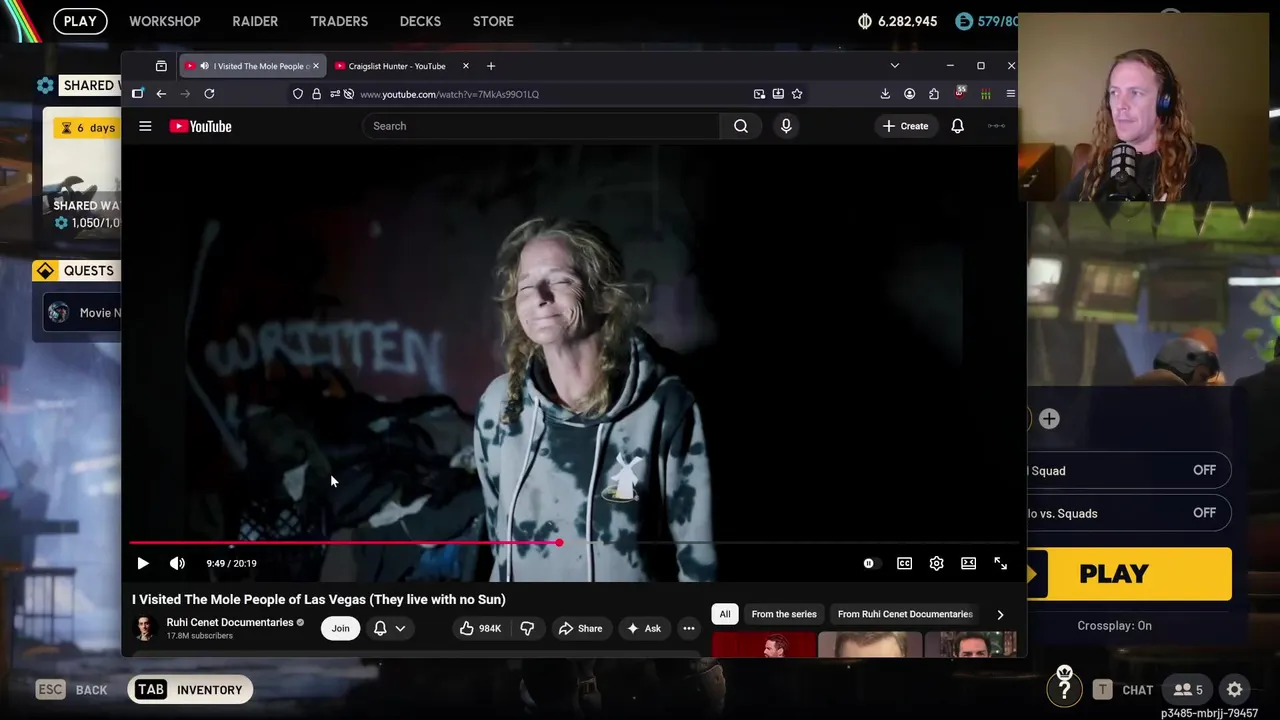Open the channel avatar of Ruhi Cenet
This screenshot has width=1280, height=720.
pyautogui.click(x=146, y=628)
